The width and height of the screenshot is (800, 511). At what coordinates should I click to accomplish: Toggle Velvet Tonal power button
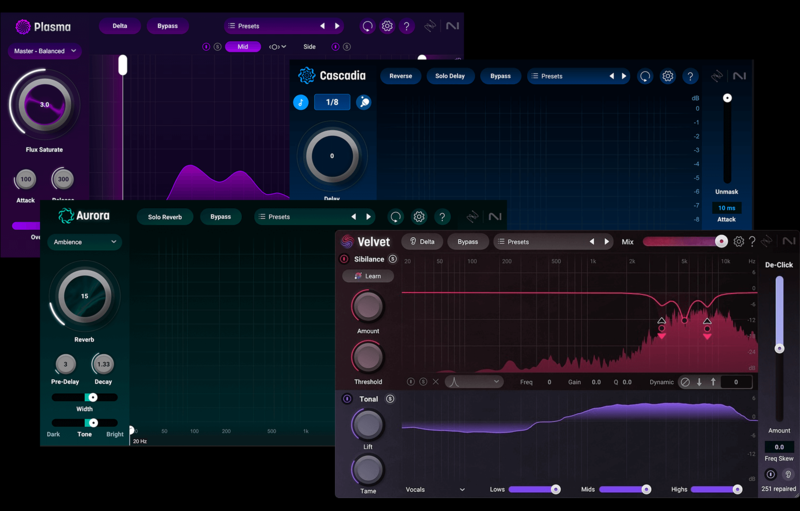point(347,399)
